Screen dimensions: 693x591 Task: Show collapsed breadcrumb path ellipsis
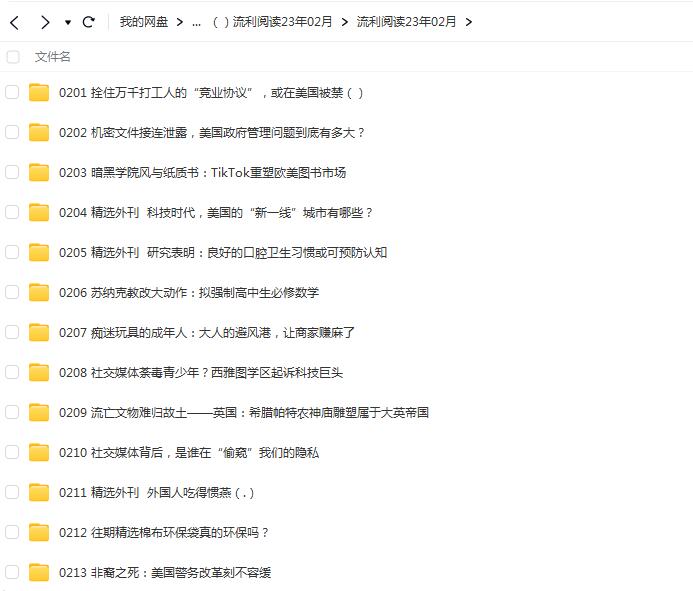coord(197,23)
